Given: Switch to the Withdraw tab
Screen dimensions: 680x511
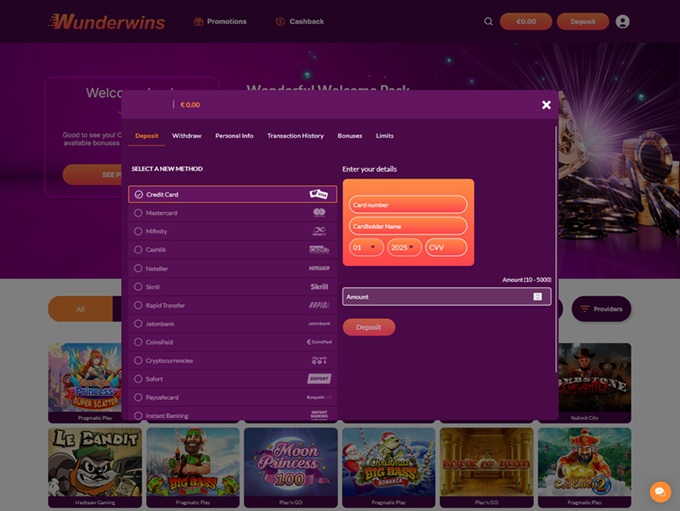Looking at the screenshot, I should 186,136.
